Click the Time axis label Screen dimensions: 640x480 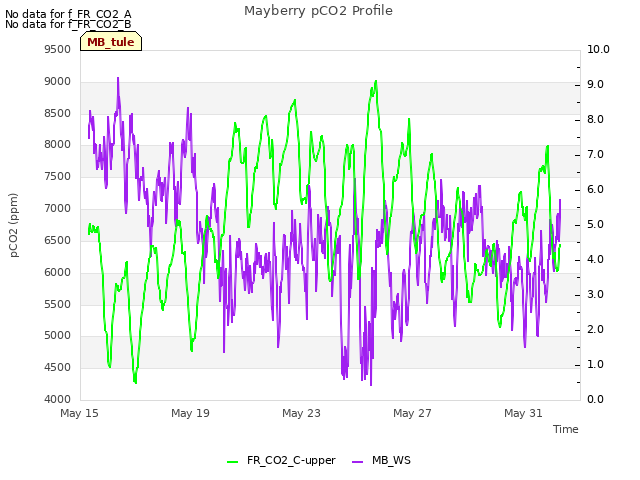click(565, 429)
